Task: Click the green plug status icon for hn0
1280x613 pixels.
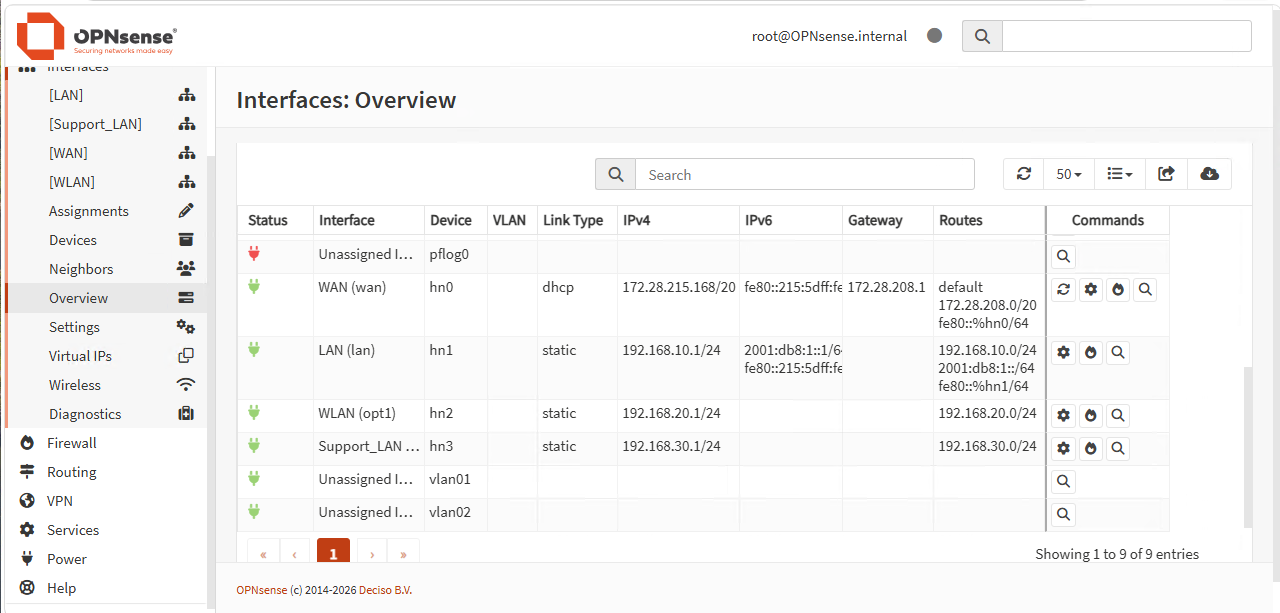Action: 254,287
